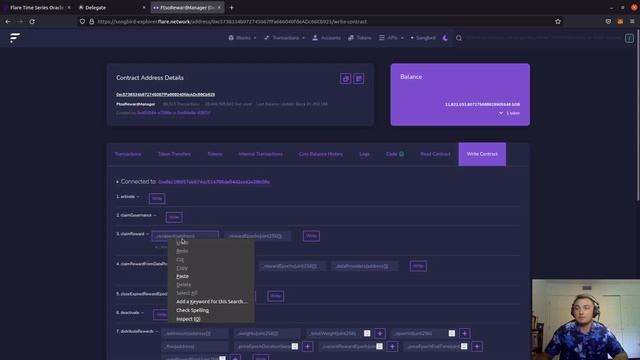This screenshot has width=640, height=360.
Task: Switch to the Token Transfers tab
Action: [x=174, y=154]
